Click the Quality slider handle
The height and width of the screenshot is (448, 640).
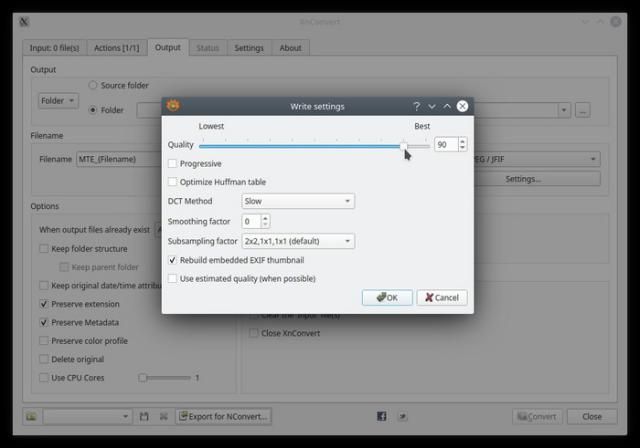pyautogui.click(x=404, y=146)
